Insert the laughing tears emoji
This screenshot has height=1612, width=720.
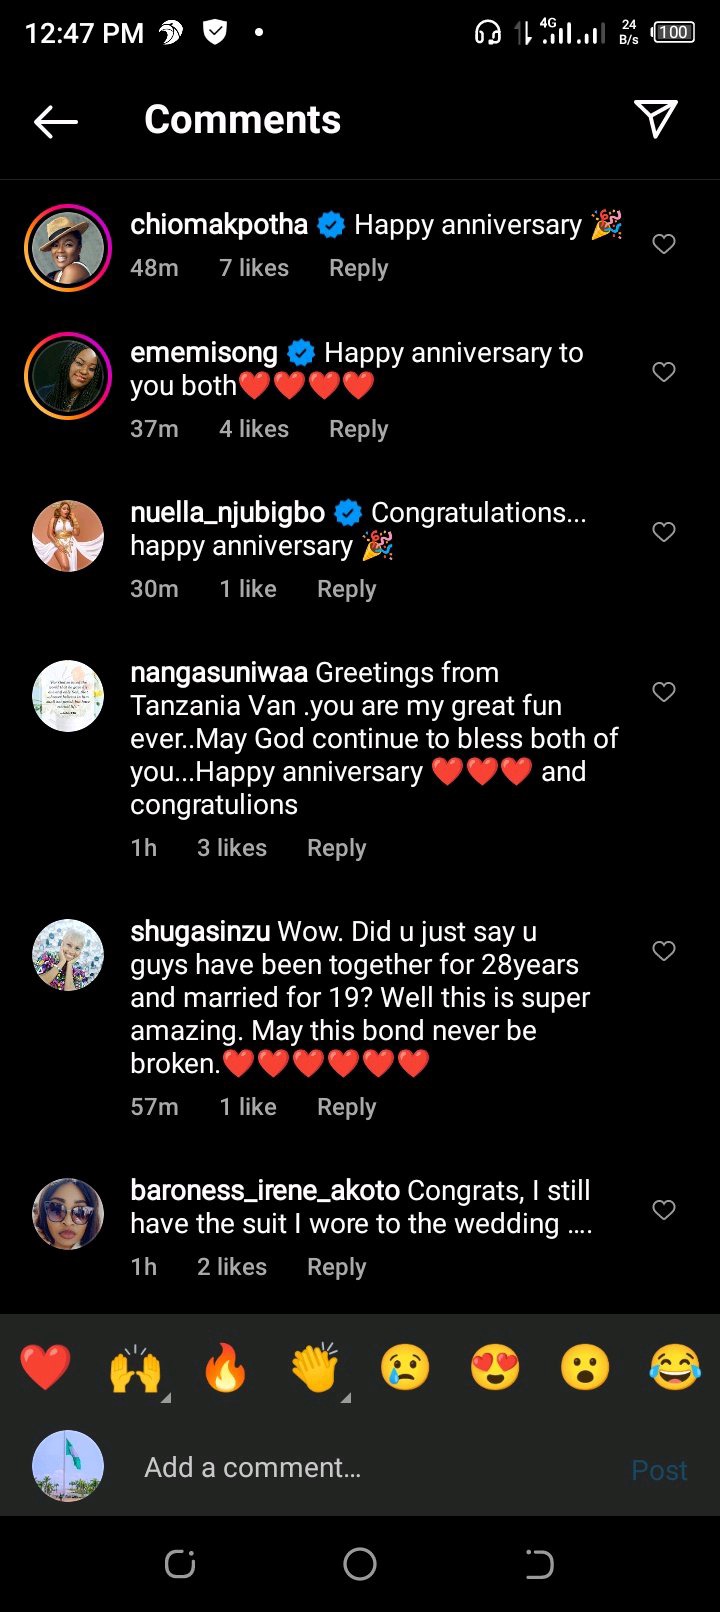point(675,1368)
